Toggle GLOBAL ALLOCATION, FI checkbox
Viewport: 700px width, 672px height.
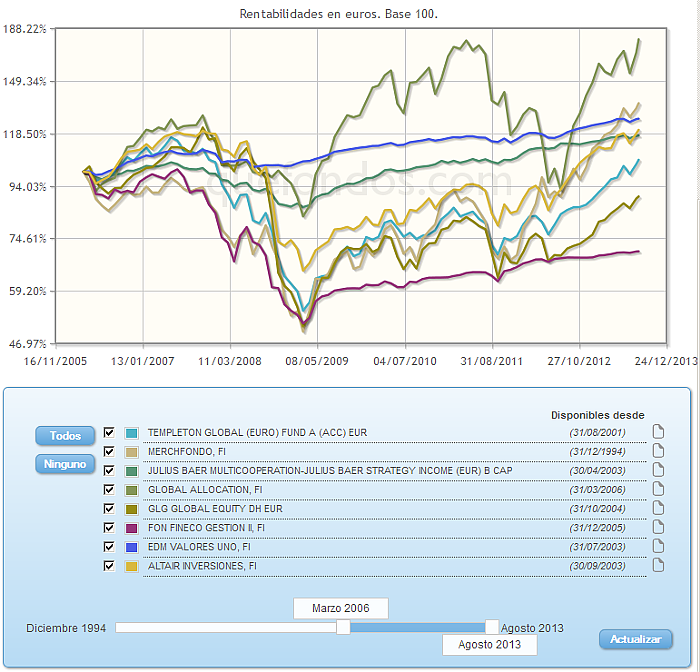point(109,489)
